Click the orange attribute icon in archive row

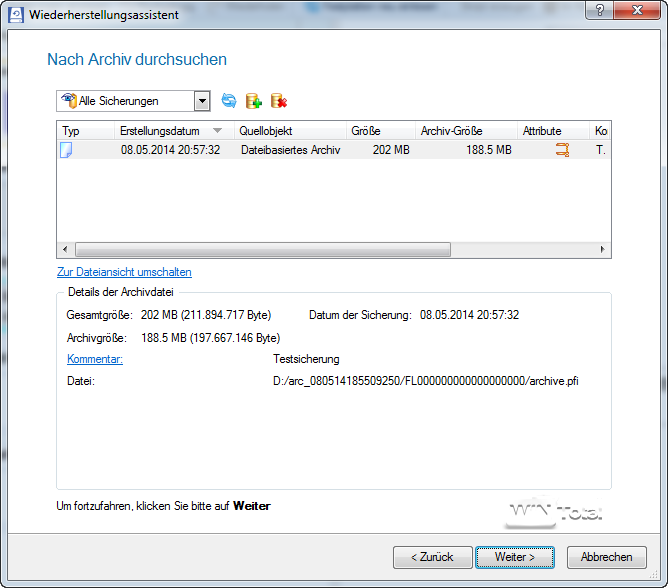[x=562, y=150]
